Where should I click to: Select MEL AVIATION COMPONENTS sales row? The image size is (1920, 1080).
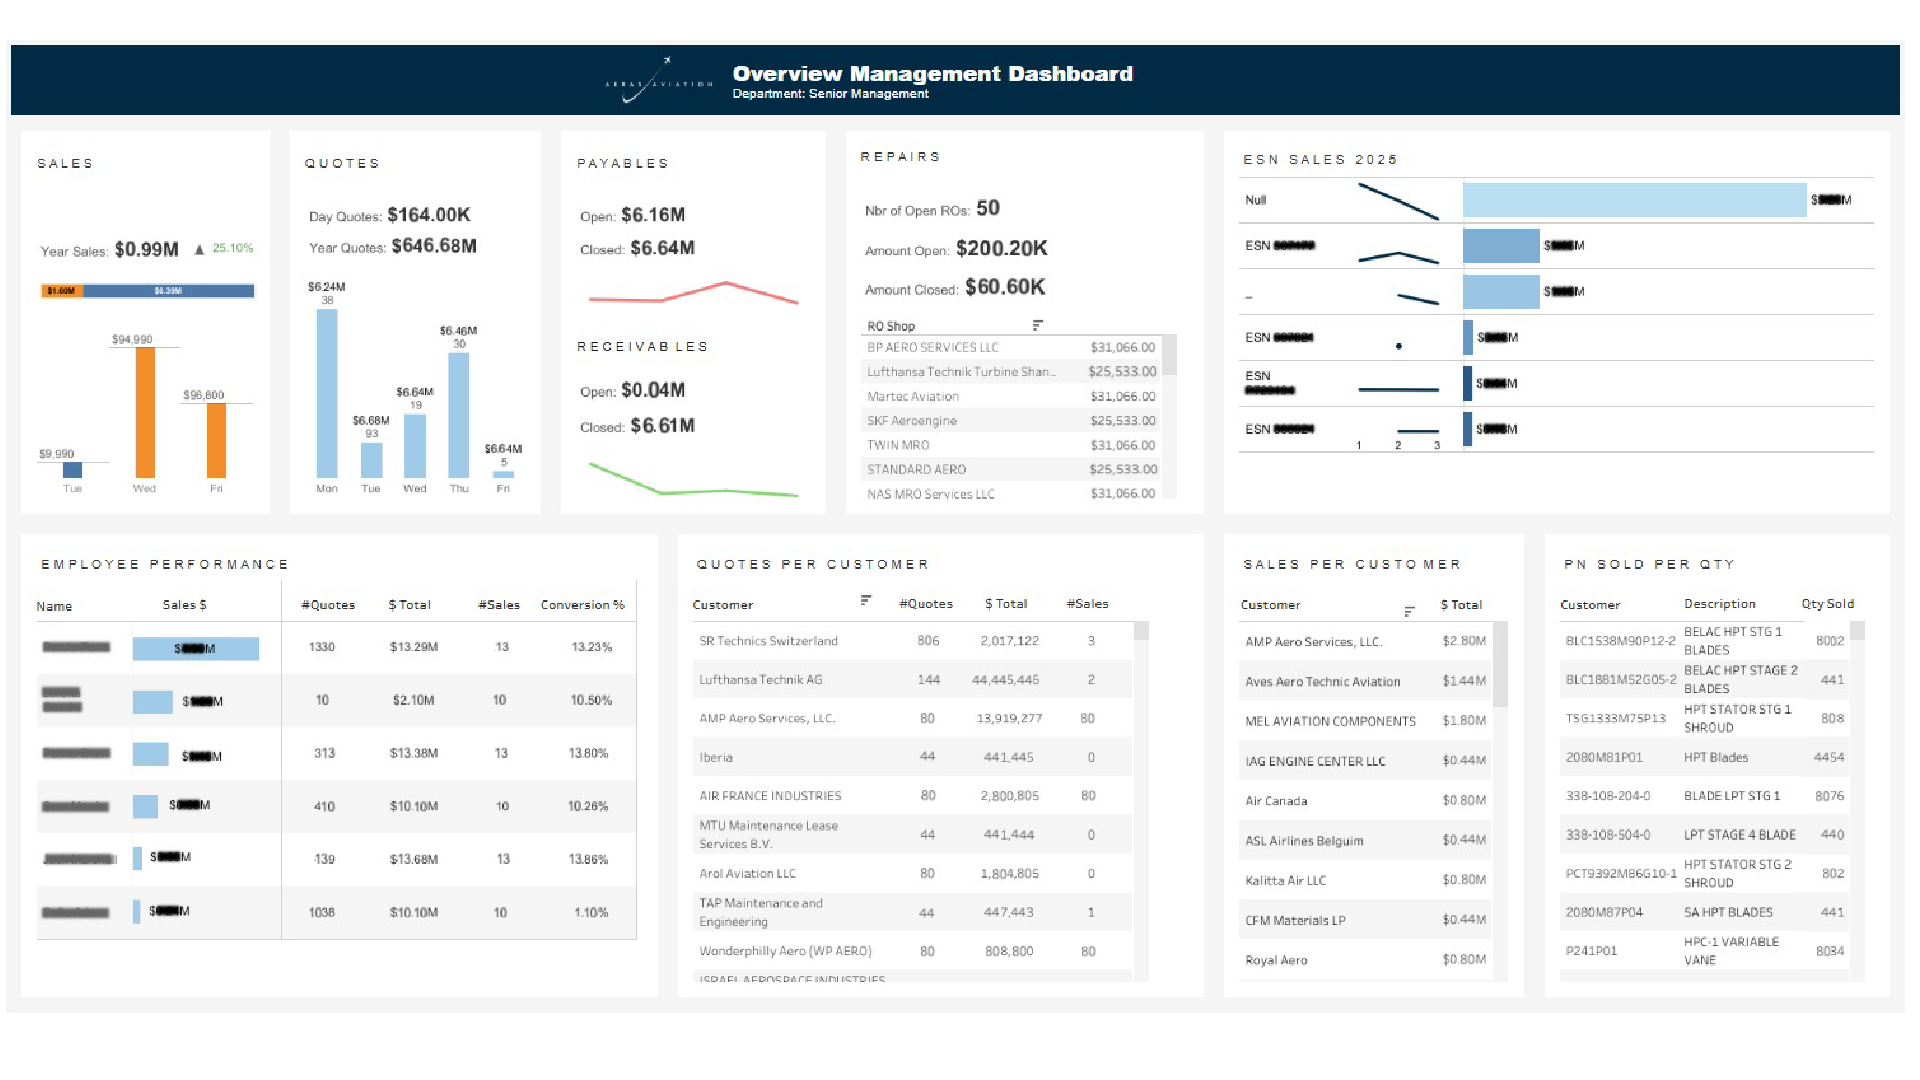click(x=1365, y=721)
